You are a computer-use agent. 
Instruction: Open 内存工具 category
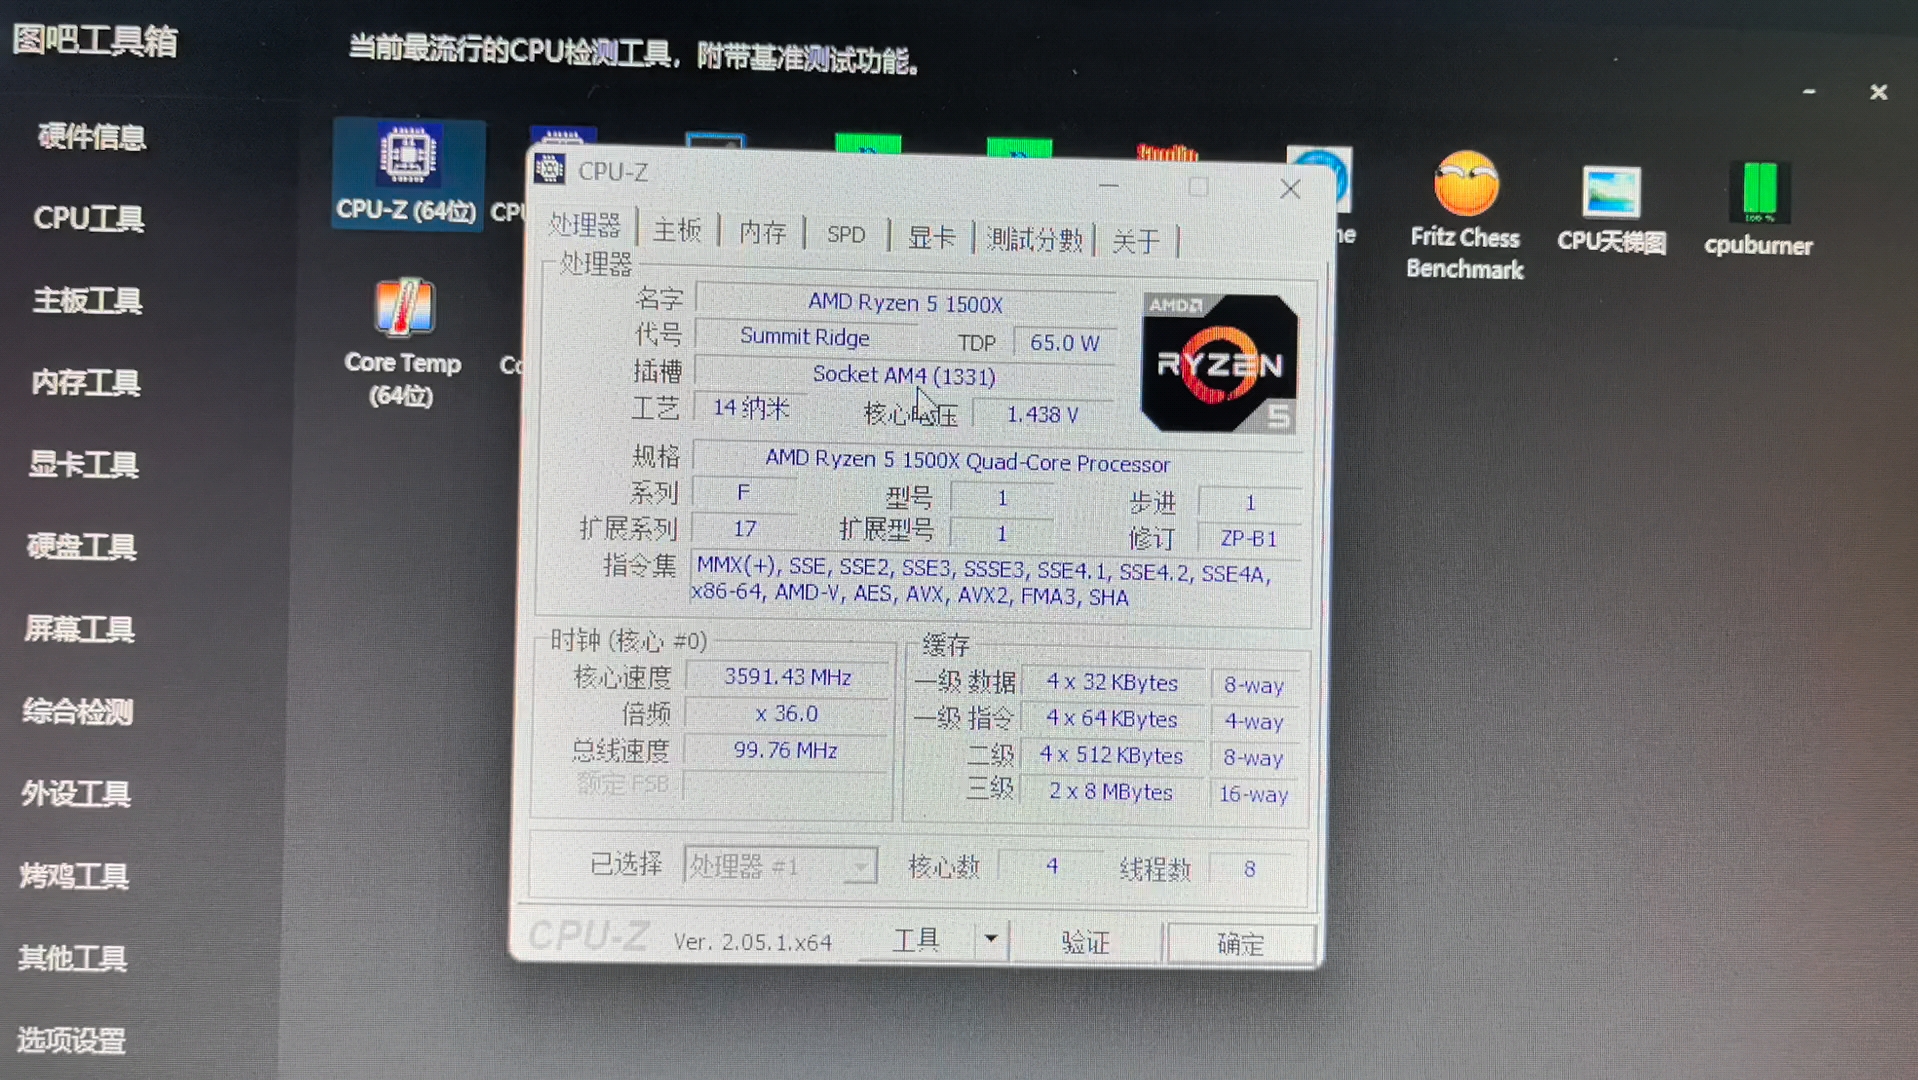[85, 382]
